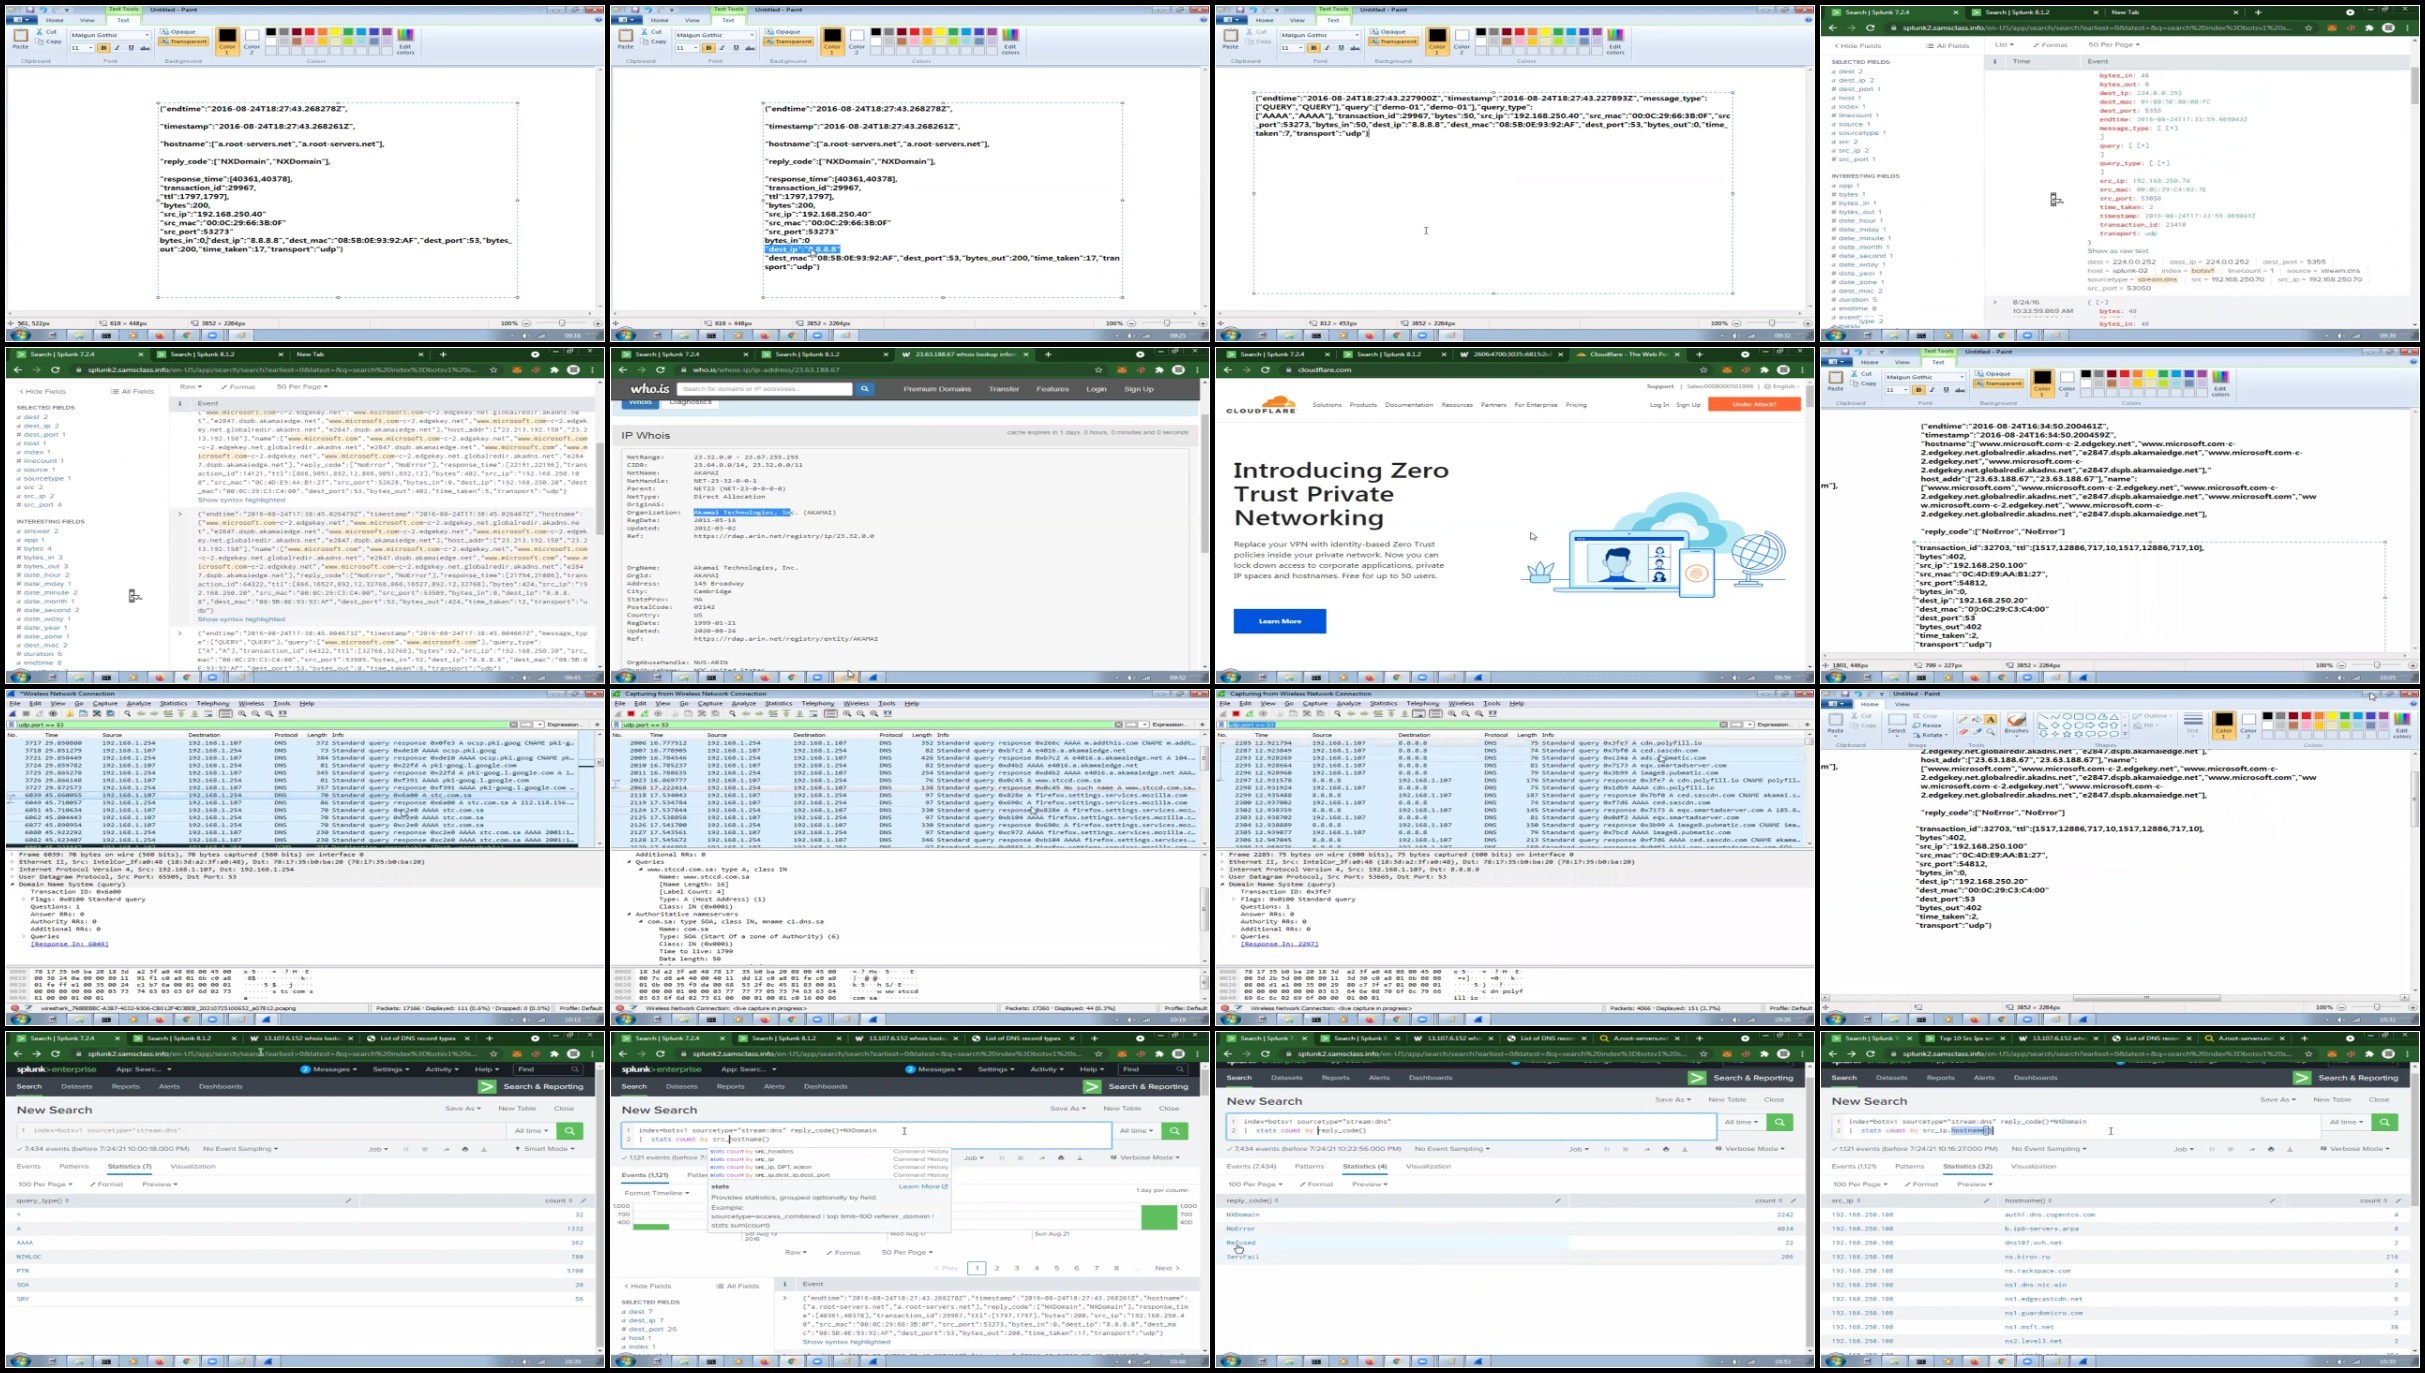Viewport: 2425px width, 1373px height.
Task: Click Search & Reporting green icon in Statistics (4) window
Action: (x=1697, y=1077)
